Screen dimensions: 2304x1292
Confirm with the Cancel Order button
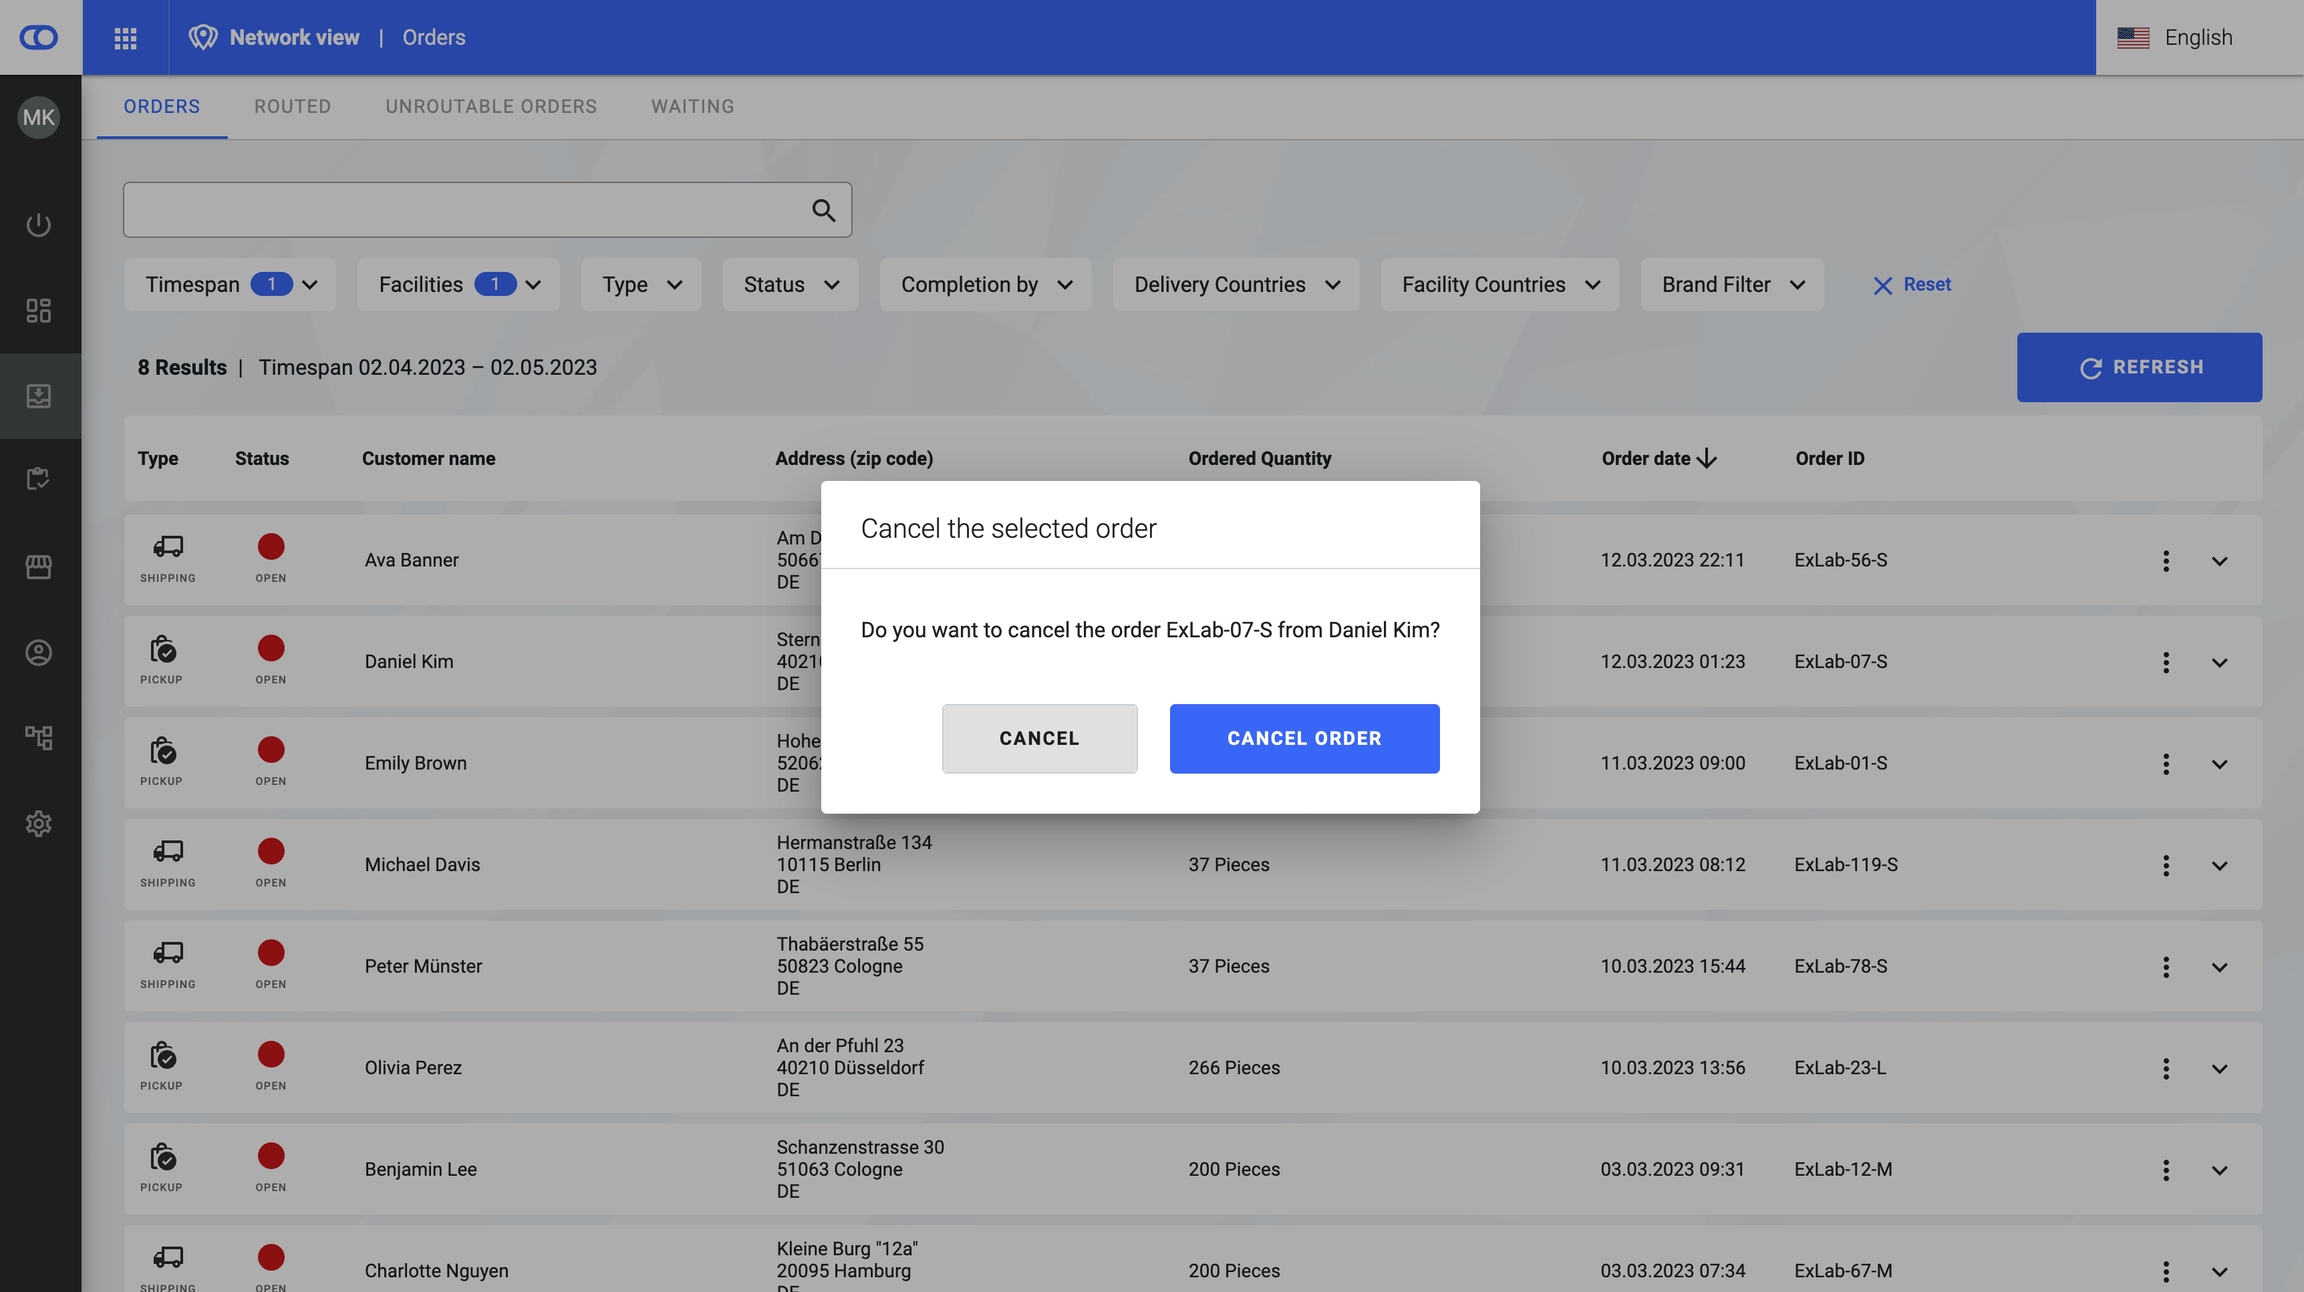[x=1304, y=739]
